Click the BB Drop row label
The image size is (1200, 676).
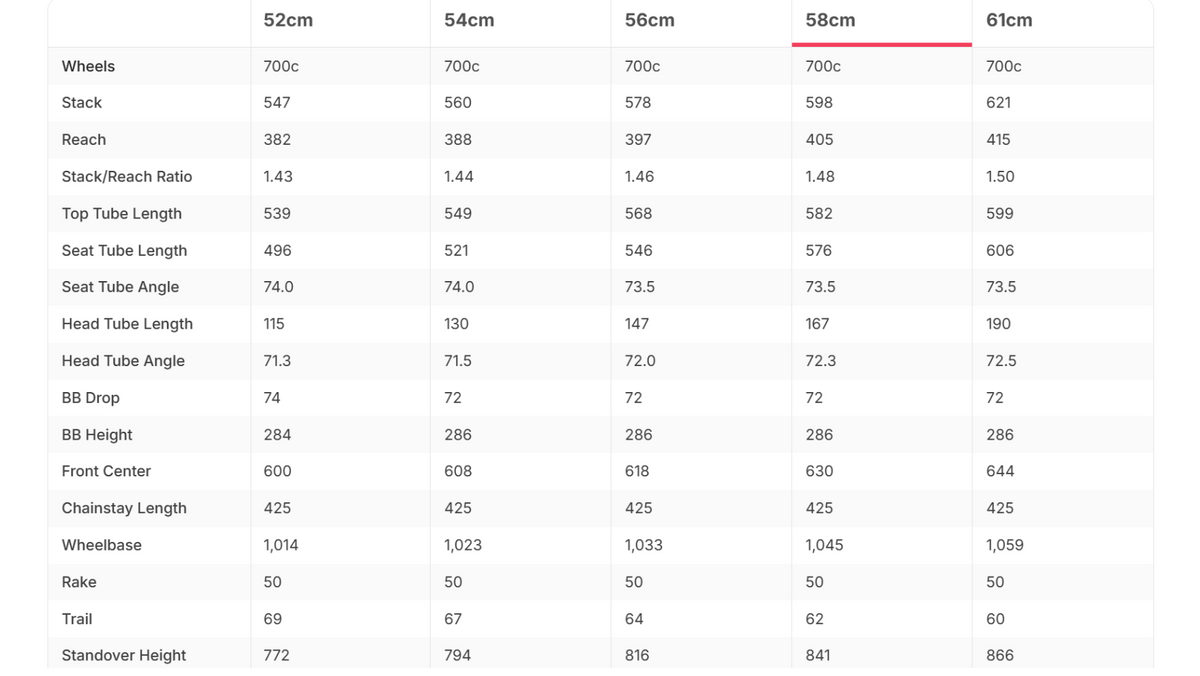point(90,398)
